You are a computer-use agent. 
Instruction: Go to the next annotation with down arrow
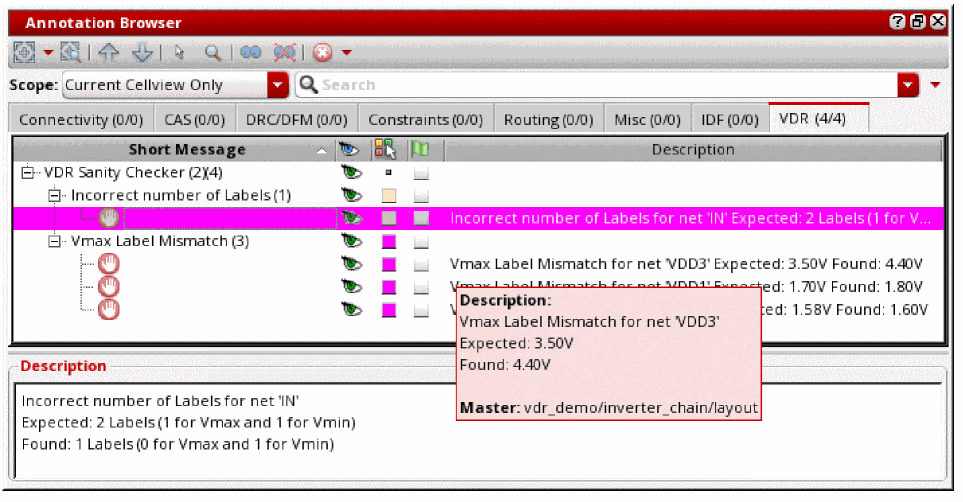[142, 52]
